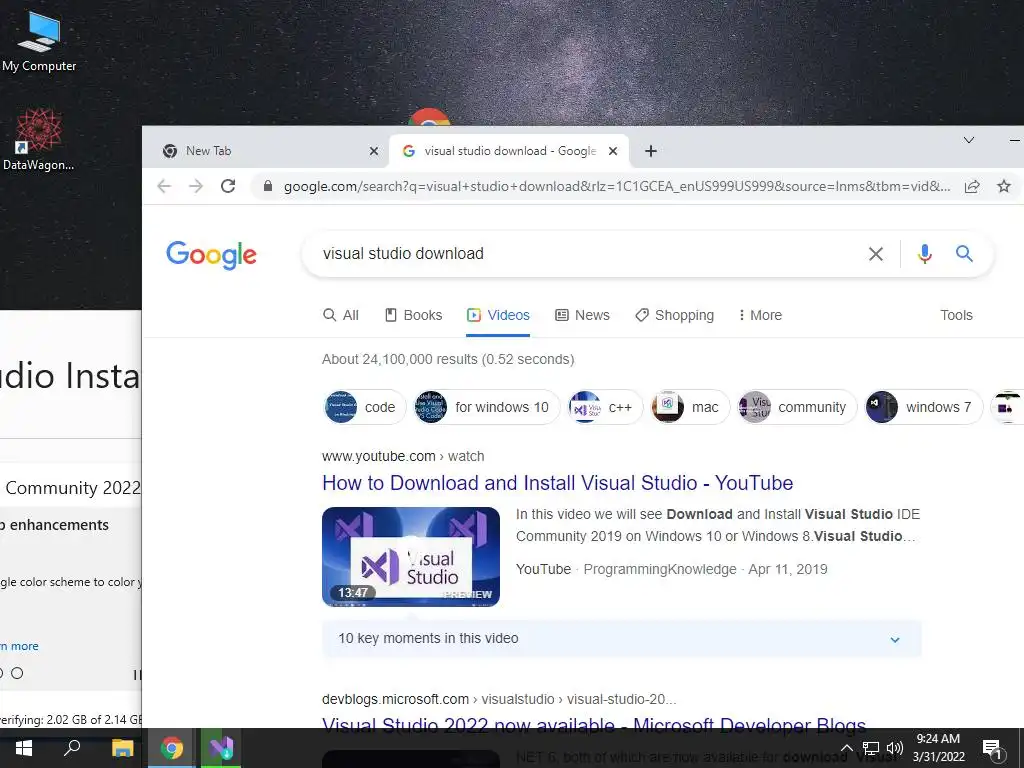Viewport: 1024px width, 768px height.
Task: Open volume control tray icon
Action: pyautogui.click(x=895, y=748)
